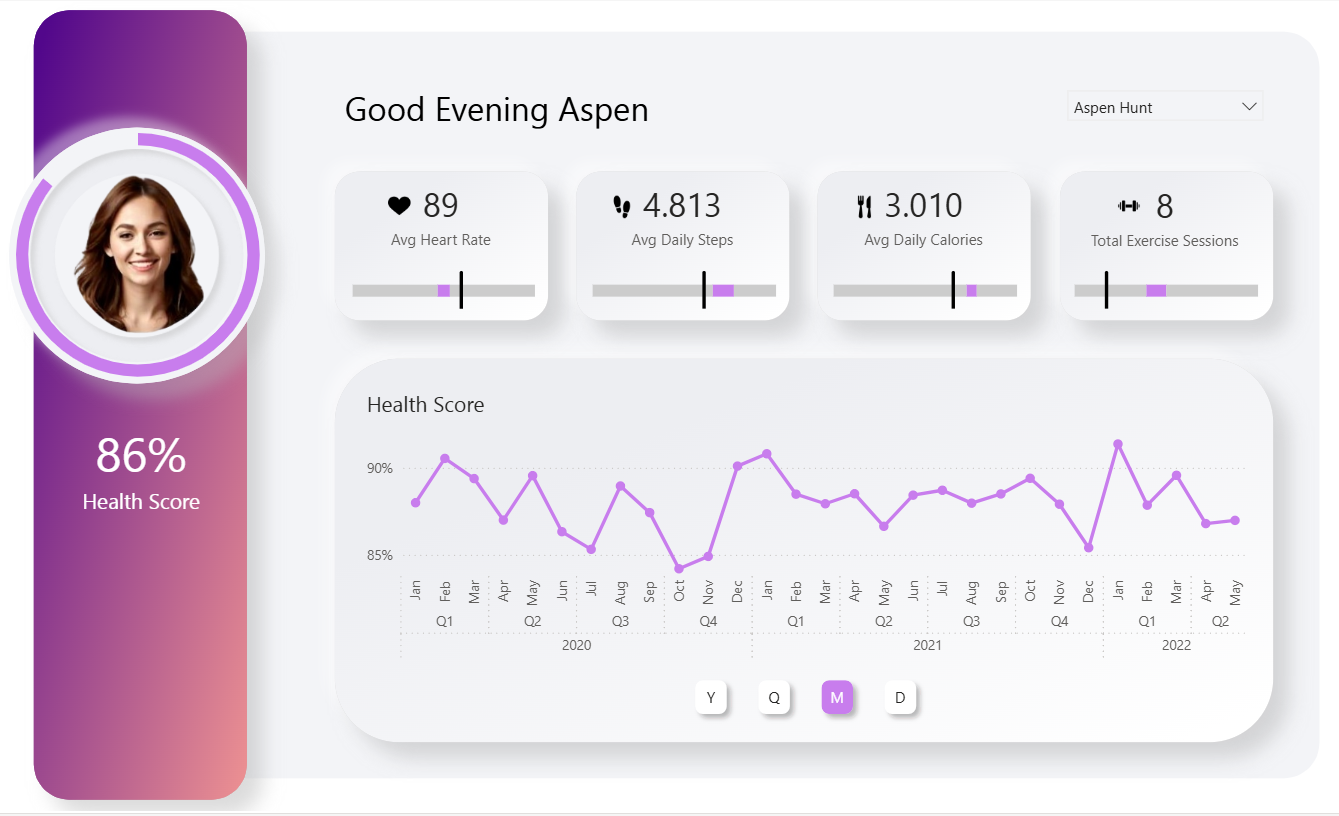Switch chart to yearly view with Y
1339x816 pixels.
(x=711, y=698)
